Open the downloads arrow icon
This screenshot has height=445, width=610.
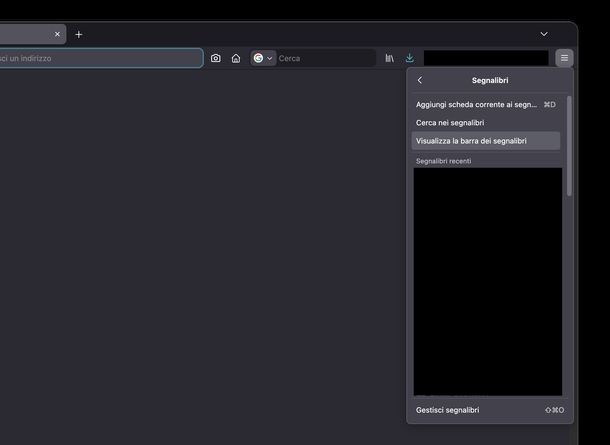coord(410,58)
